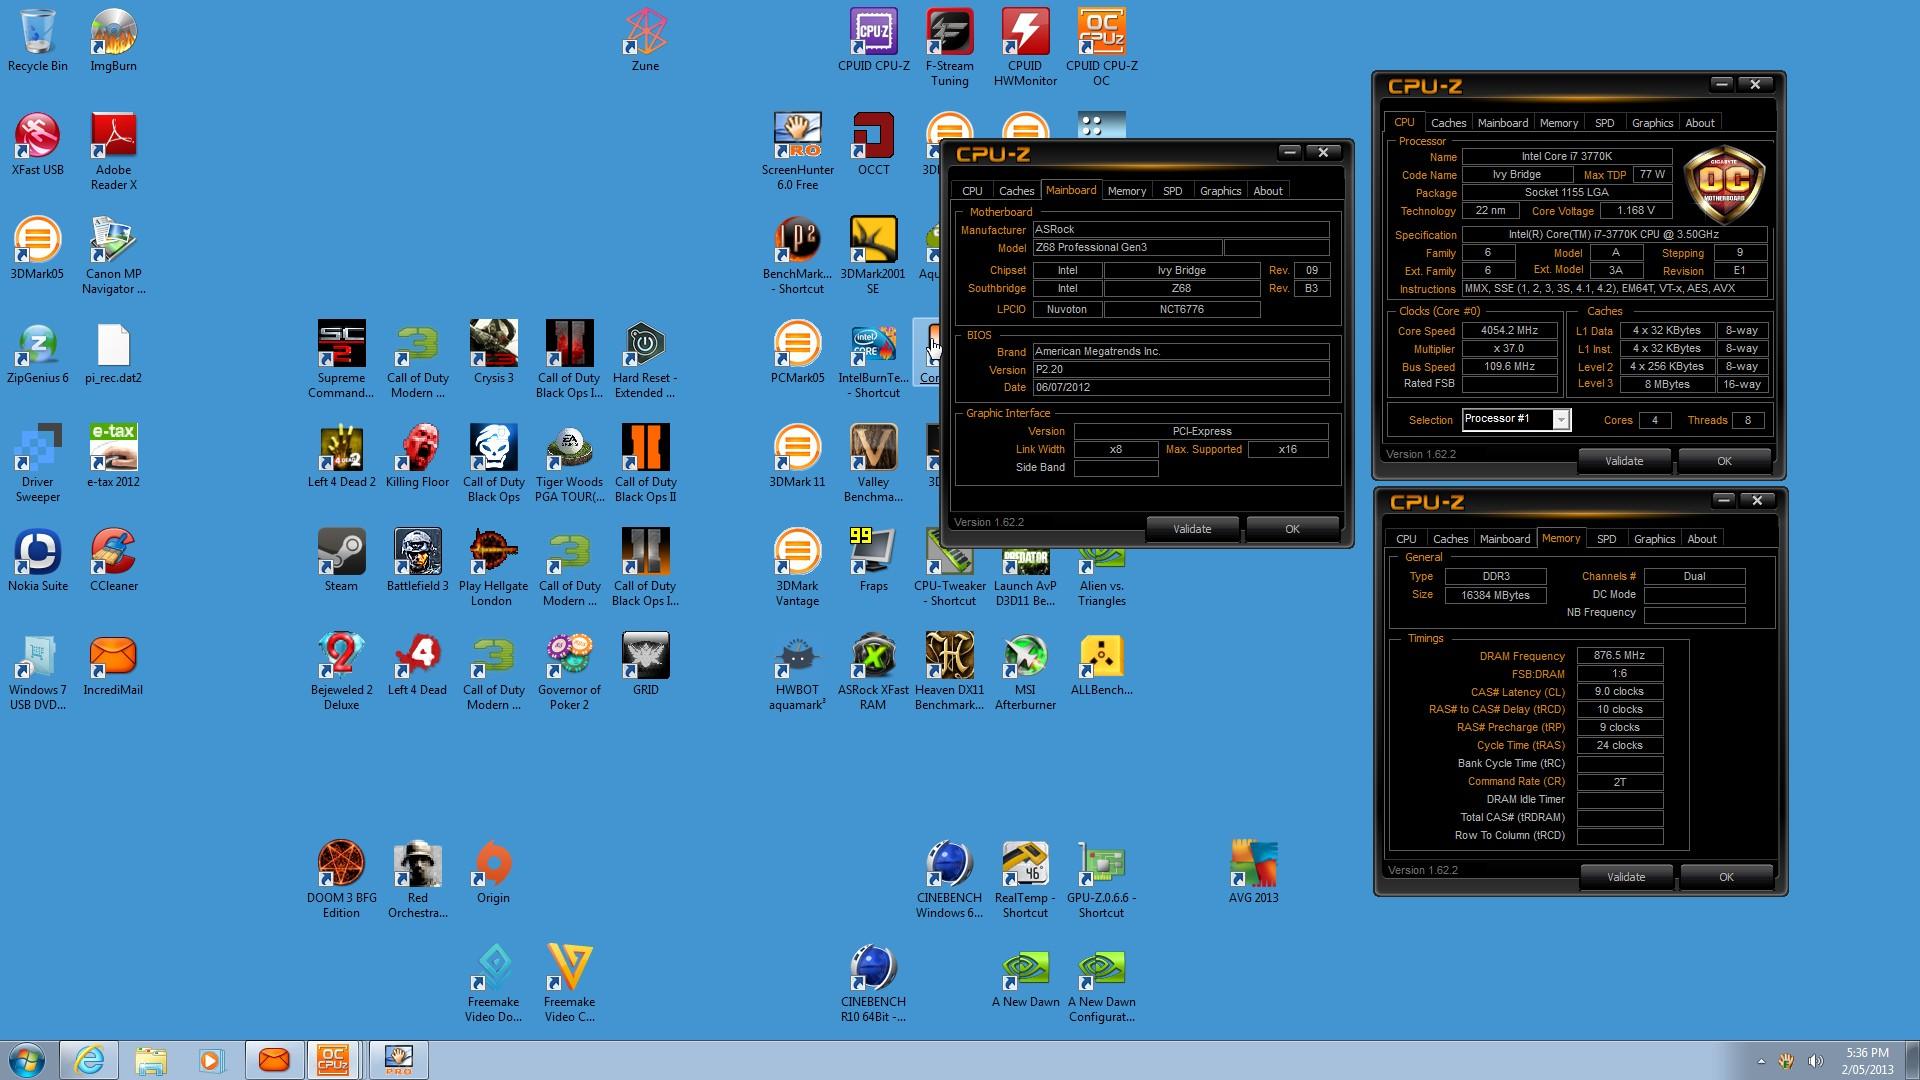Open Heaven DX11 Benchmark shortcut
Screen dimensions: 1920x1080
[949, 671]
